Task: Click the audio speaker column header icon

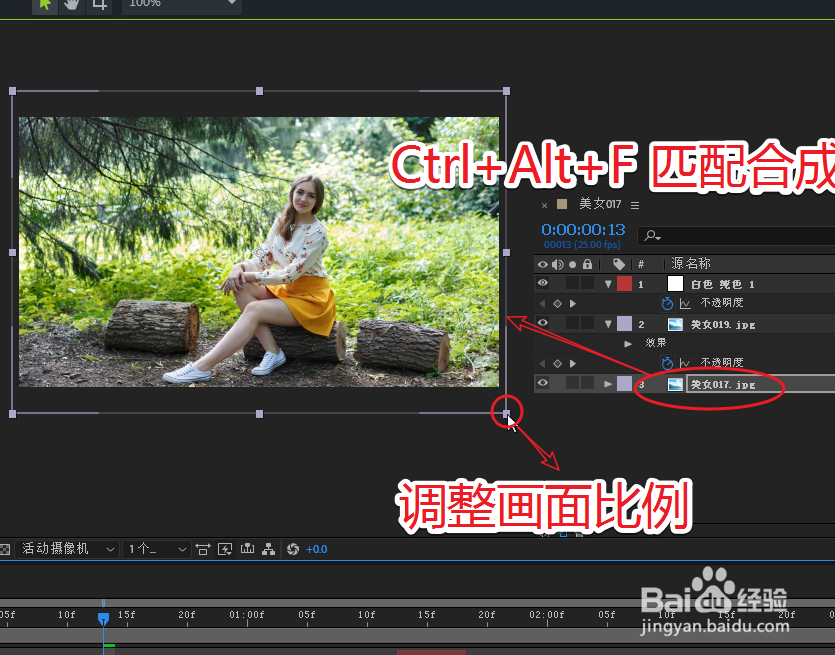Action: tap(558, 264)
